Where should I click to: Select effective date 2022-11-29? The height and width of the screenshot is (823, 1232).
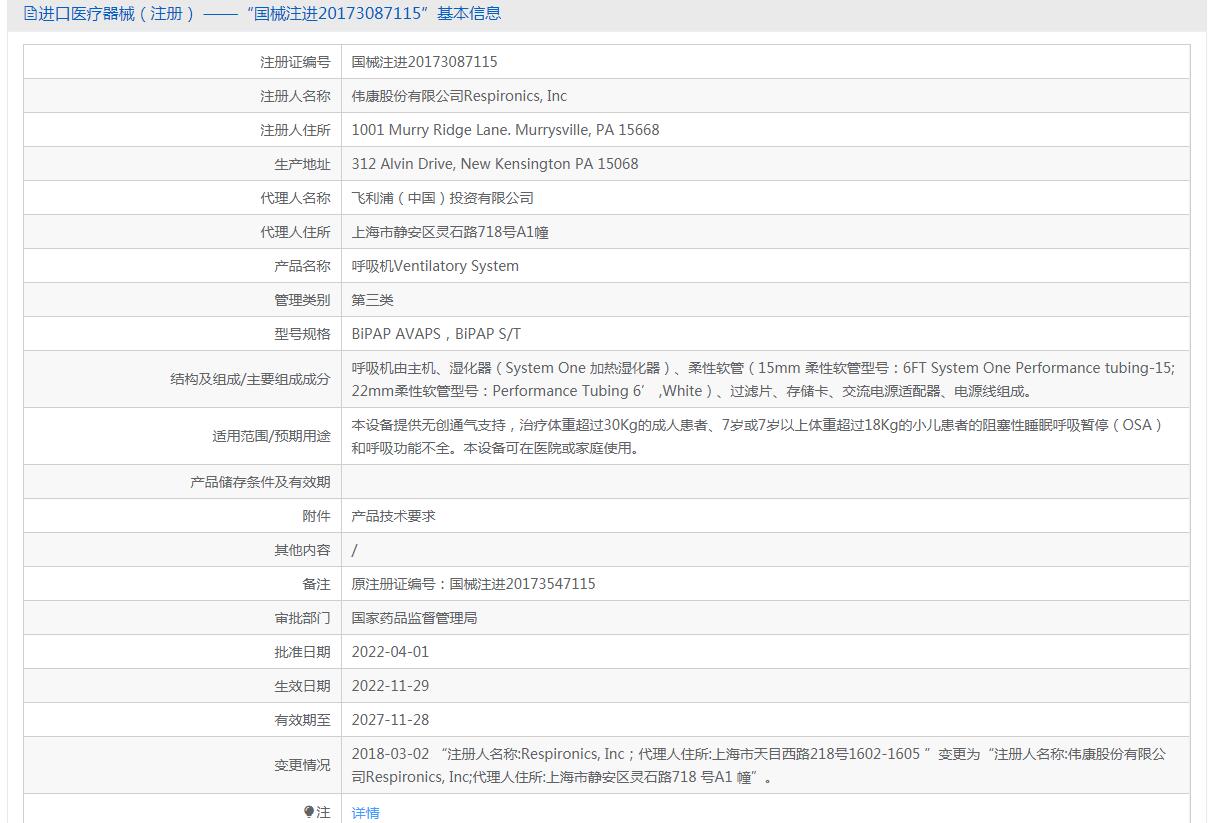point(390,686)
